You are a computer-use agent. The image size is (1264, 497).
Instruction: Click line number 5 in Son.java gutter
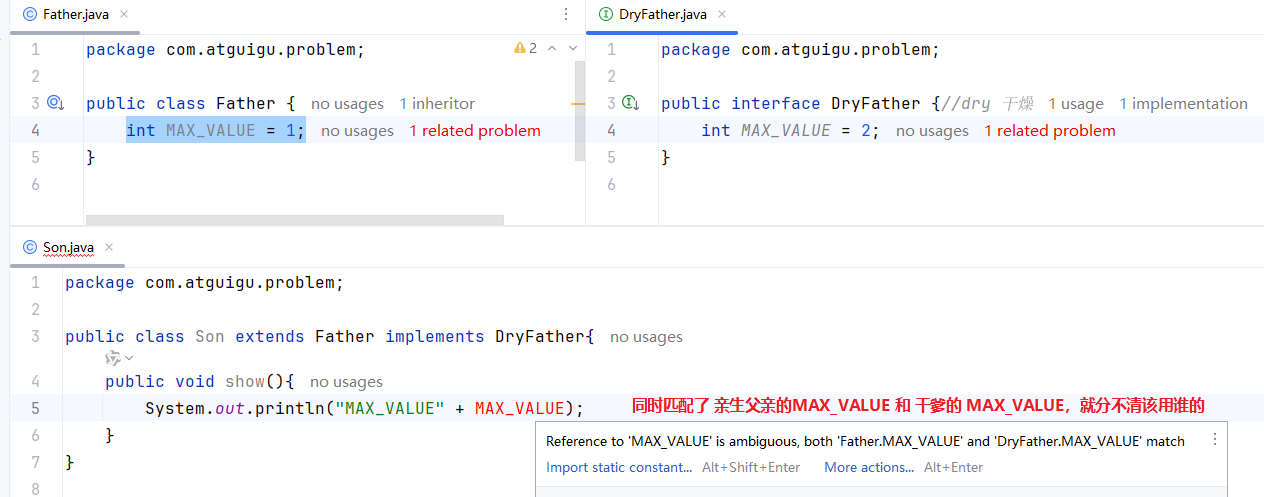[36, 408]
